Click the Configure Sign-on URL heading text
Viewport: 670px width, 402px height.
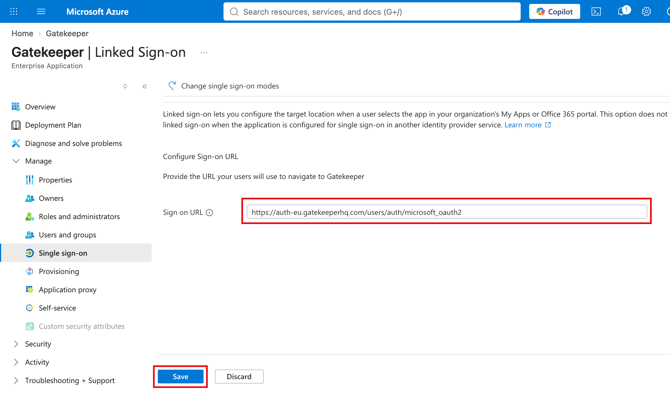200,156
